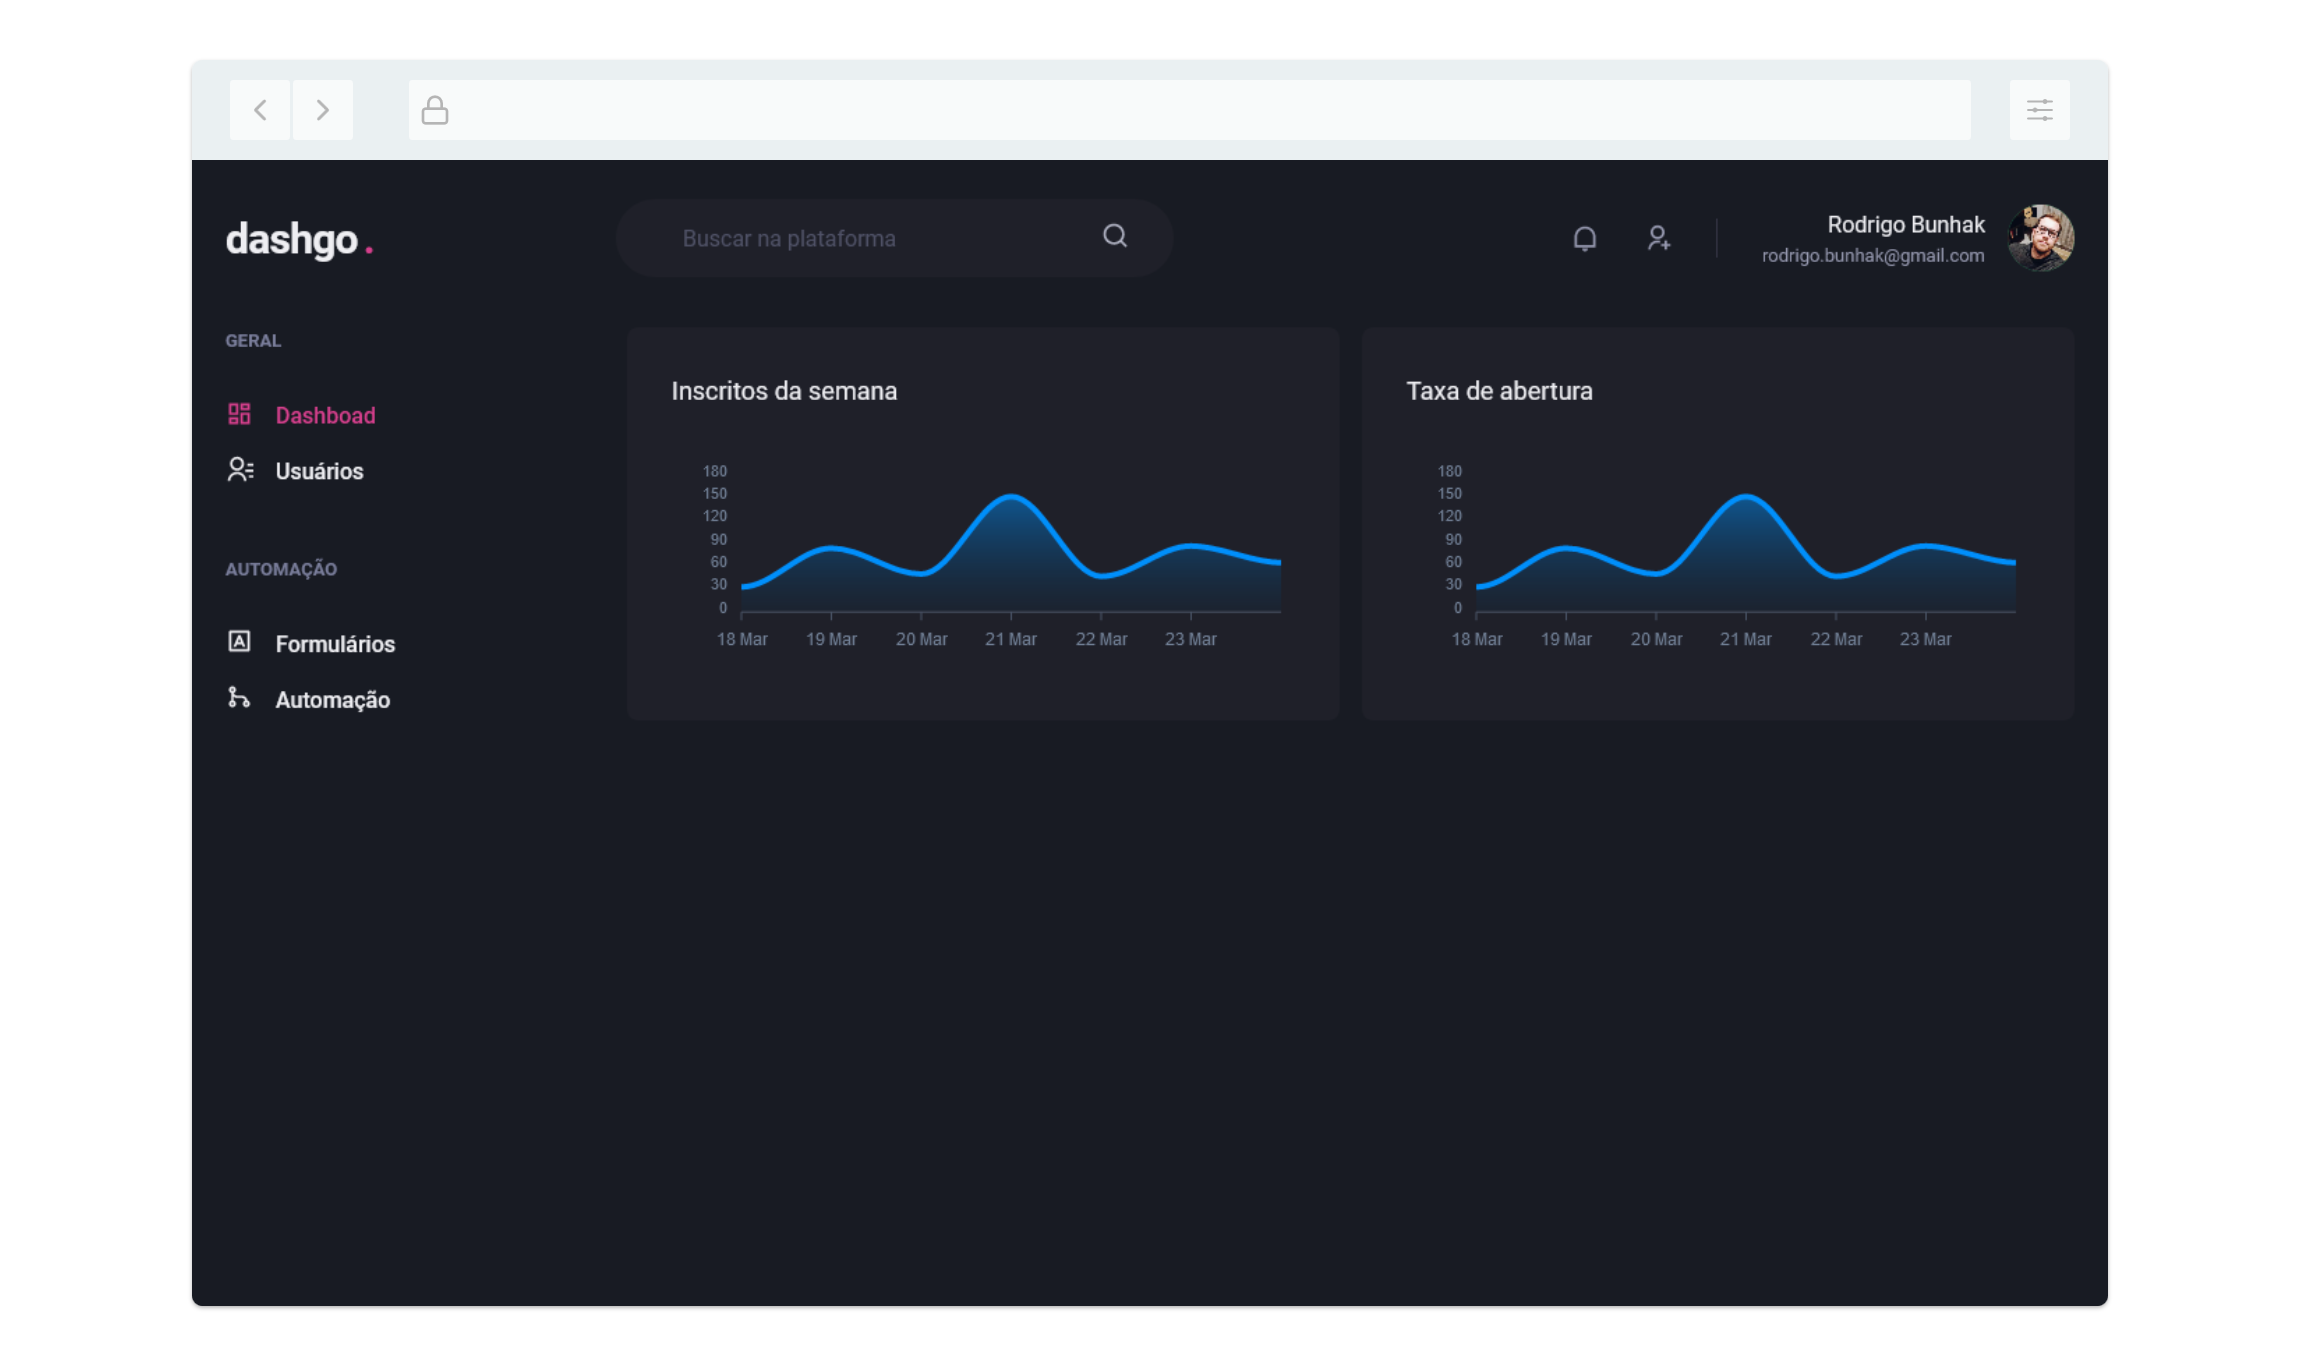
Task: Open Formulários in the sidebar
Action: coord(335,644)
